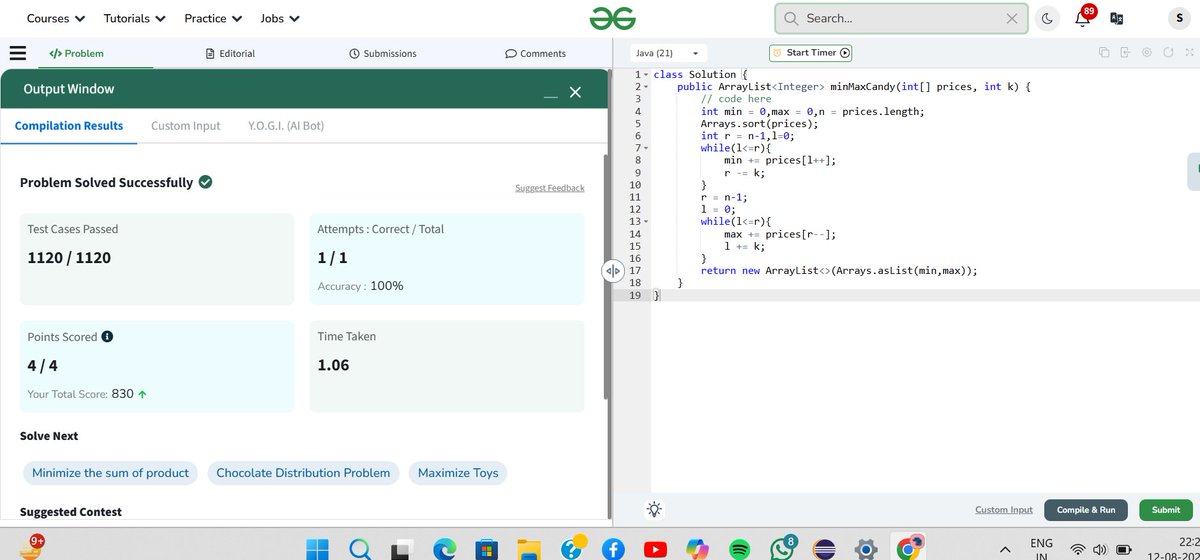The width and height of the screenshot is (1200, 560).
Task: Click the lightbulb hint icon below editor
Action: pos(654,509)
